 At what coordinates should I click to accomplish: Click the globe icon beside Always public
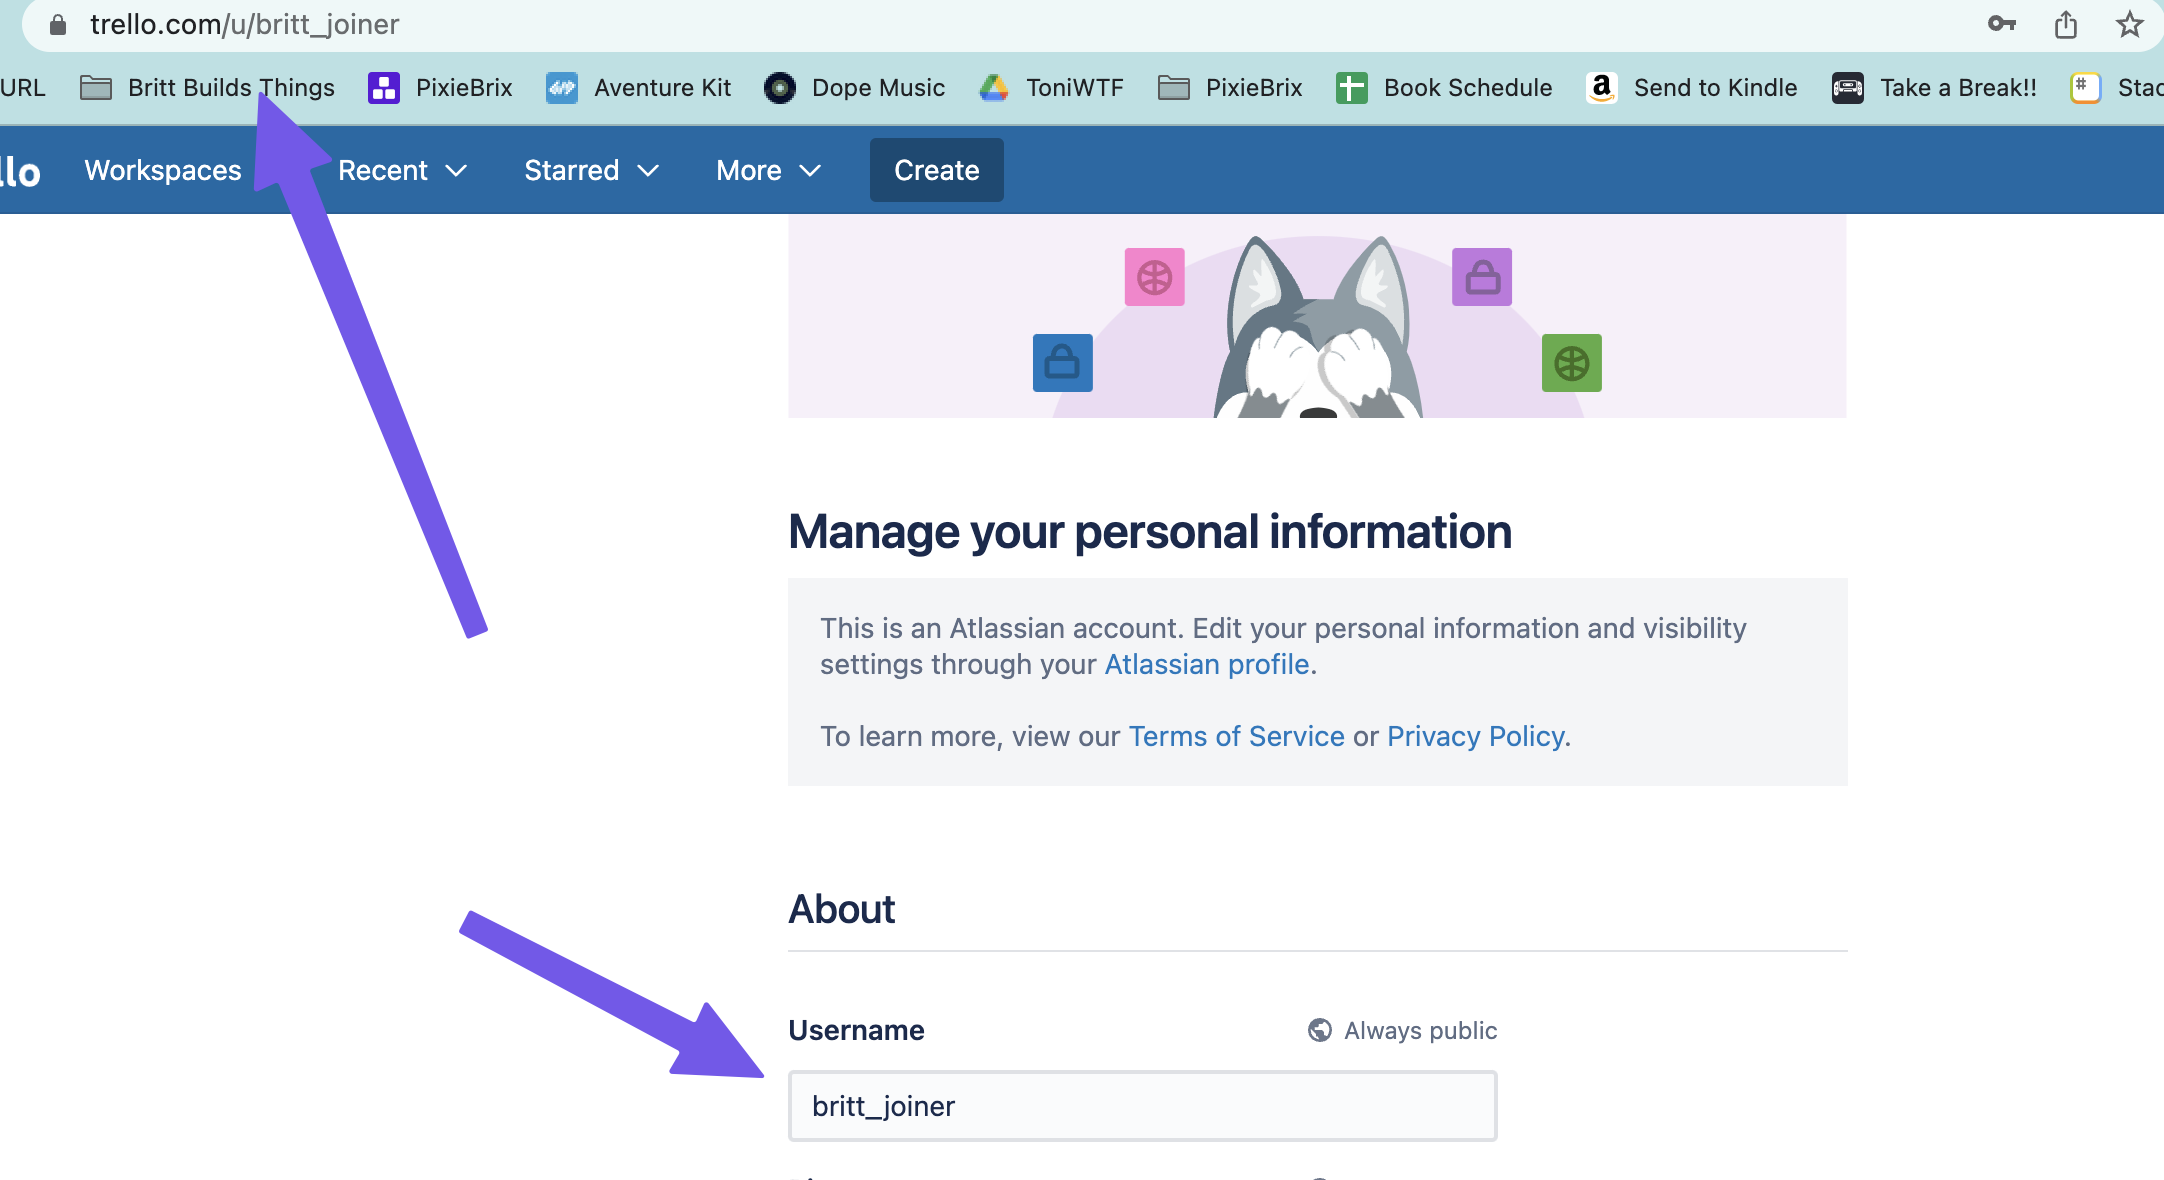pos(1318,1030)
